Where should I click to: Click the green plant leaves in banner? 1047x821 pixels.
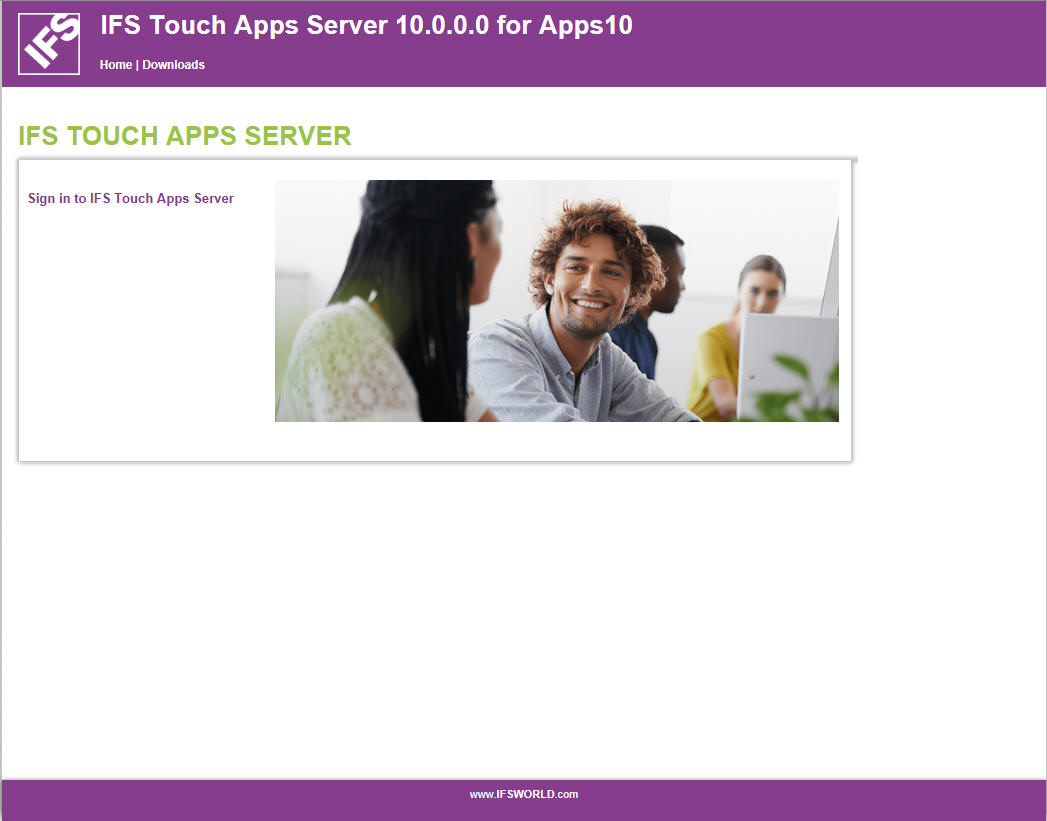(800, 395)
